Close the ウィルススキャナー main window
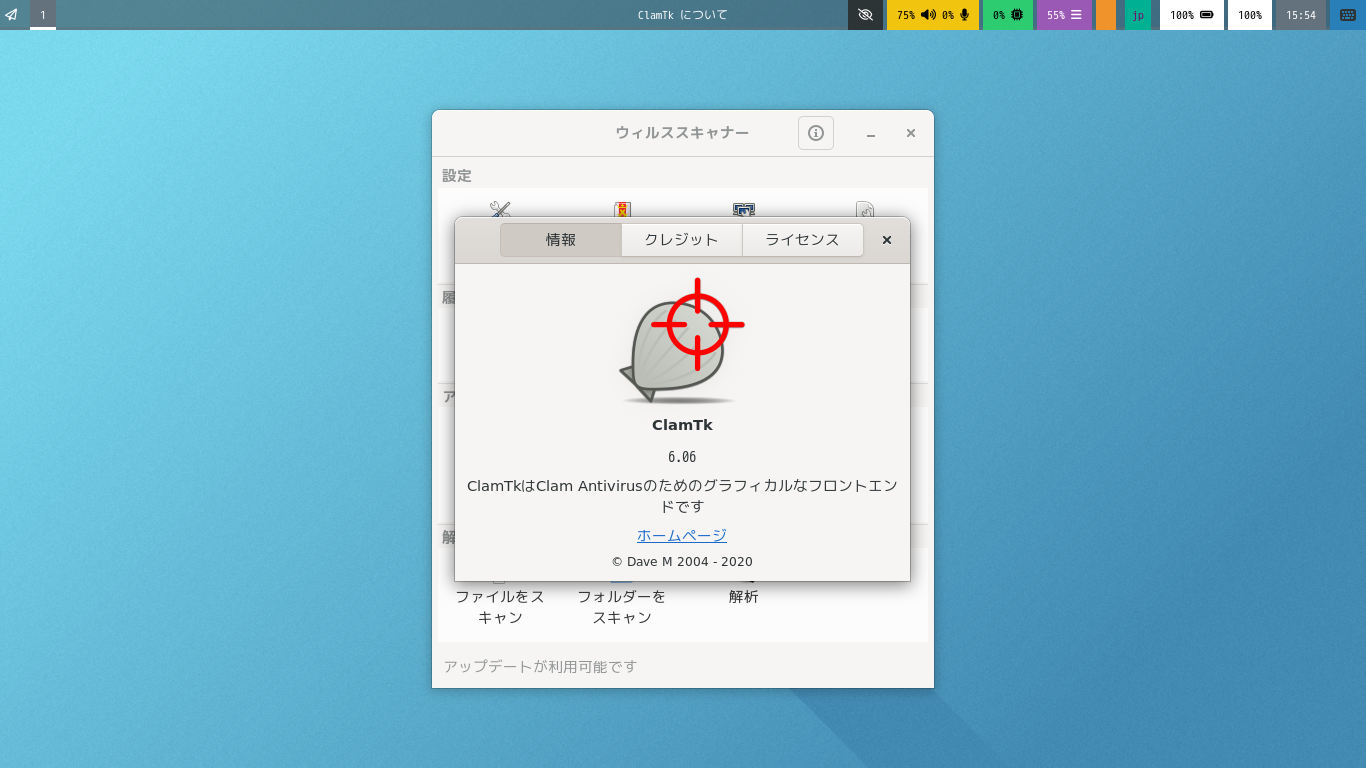Viewport: 1366px width, 768px height. pos(911,133)
